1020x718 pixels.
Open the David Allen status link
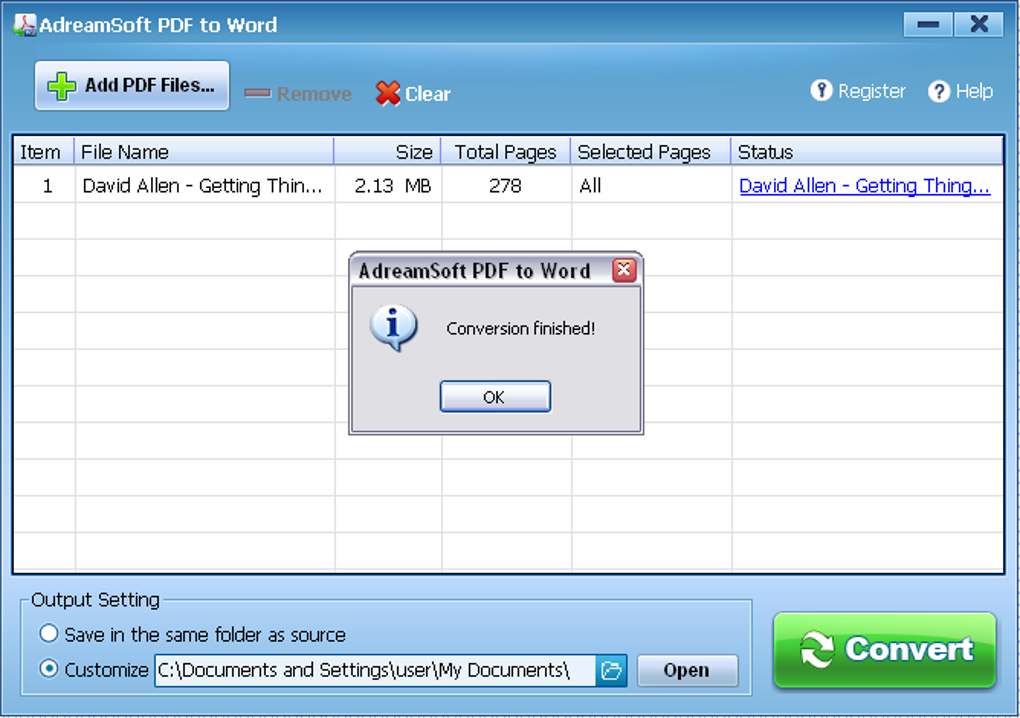point(863,185)
